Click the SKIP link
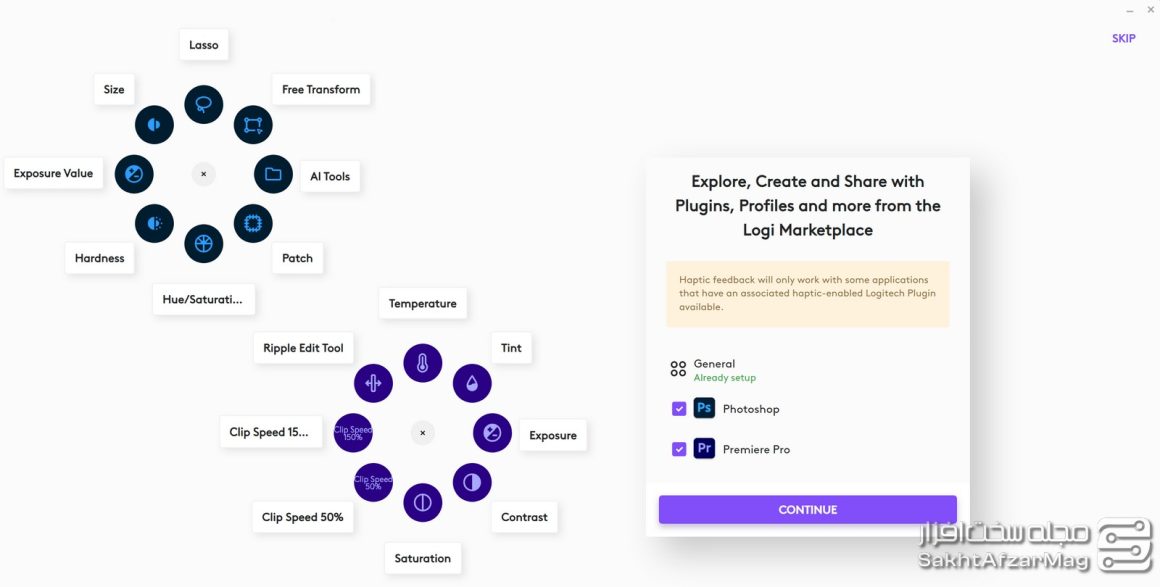 click(1123, 39)
